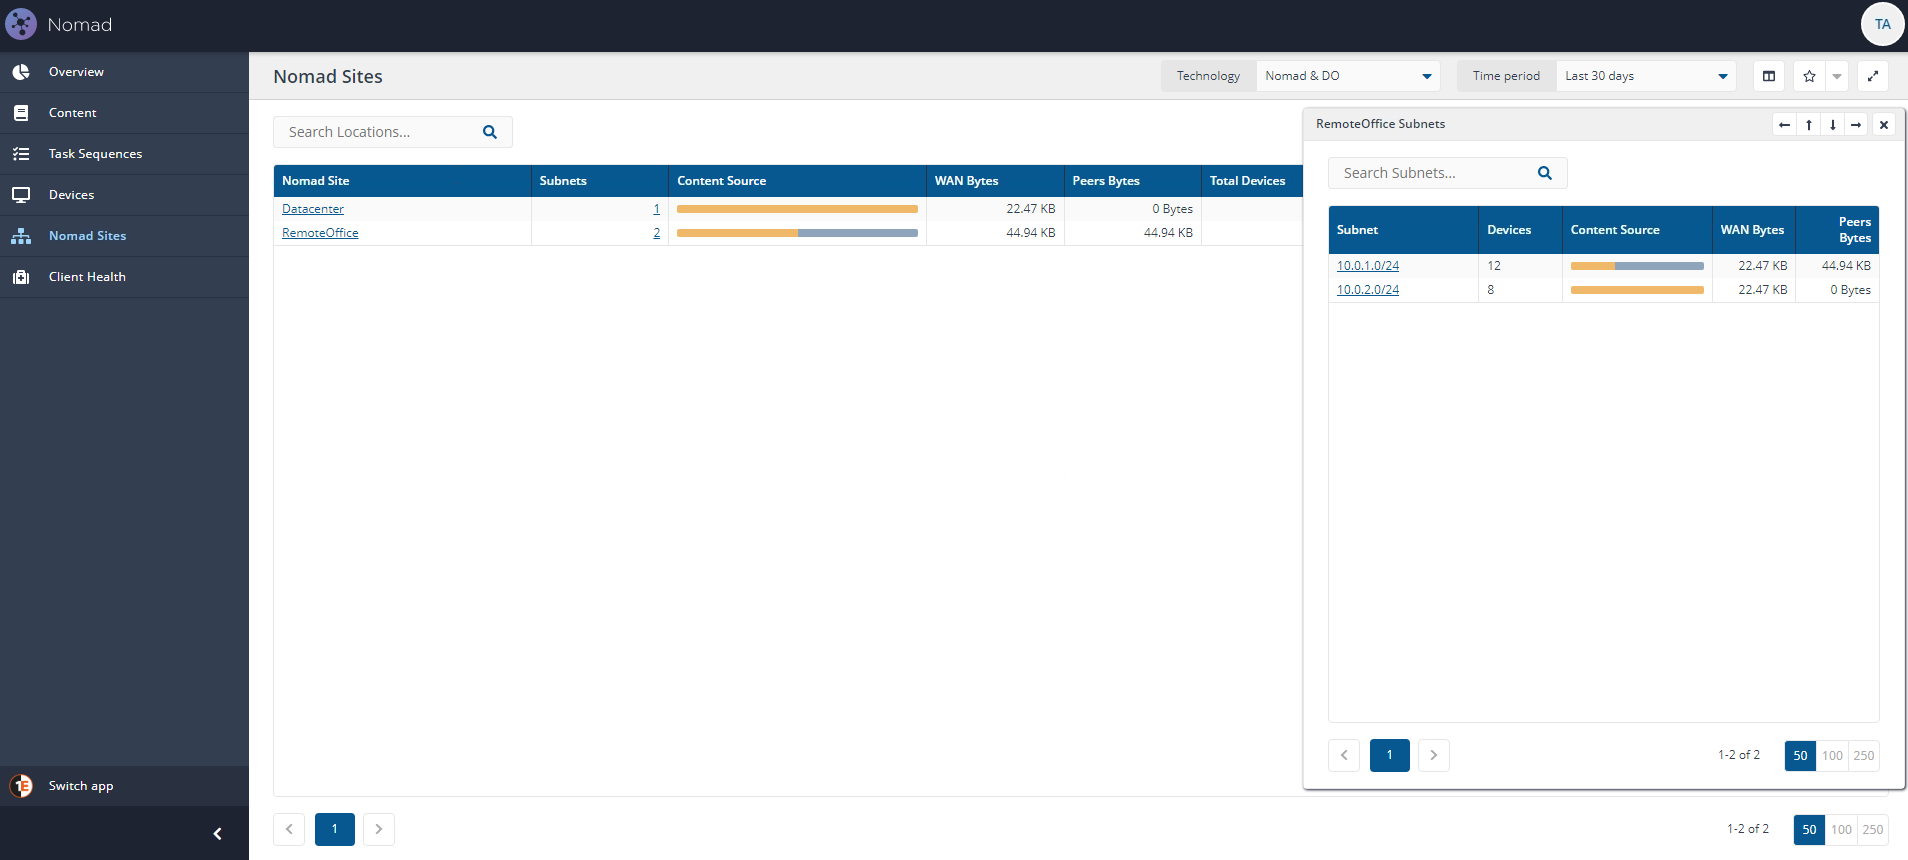The width and height of the screenshot is (1908, 860).
Task: Open Client Health in sidebar
Action: pos(124,277)
